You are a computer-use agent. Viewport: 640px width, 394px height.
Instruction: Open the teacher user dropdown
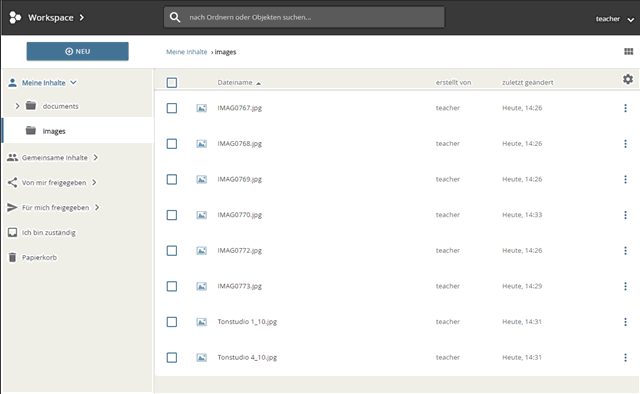tap(614, 19)
